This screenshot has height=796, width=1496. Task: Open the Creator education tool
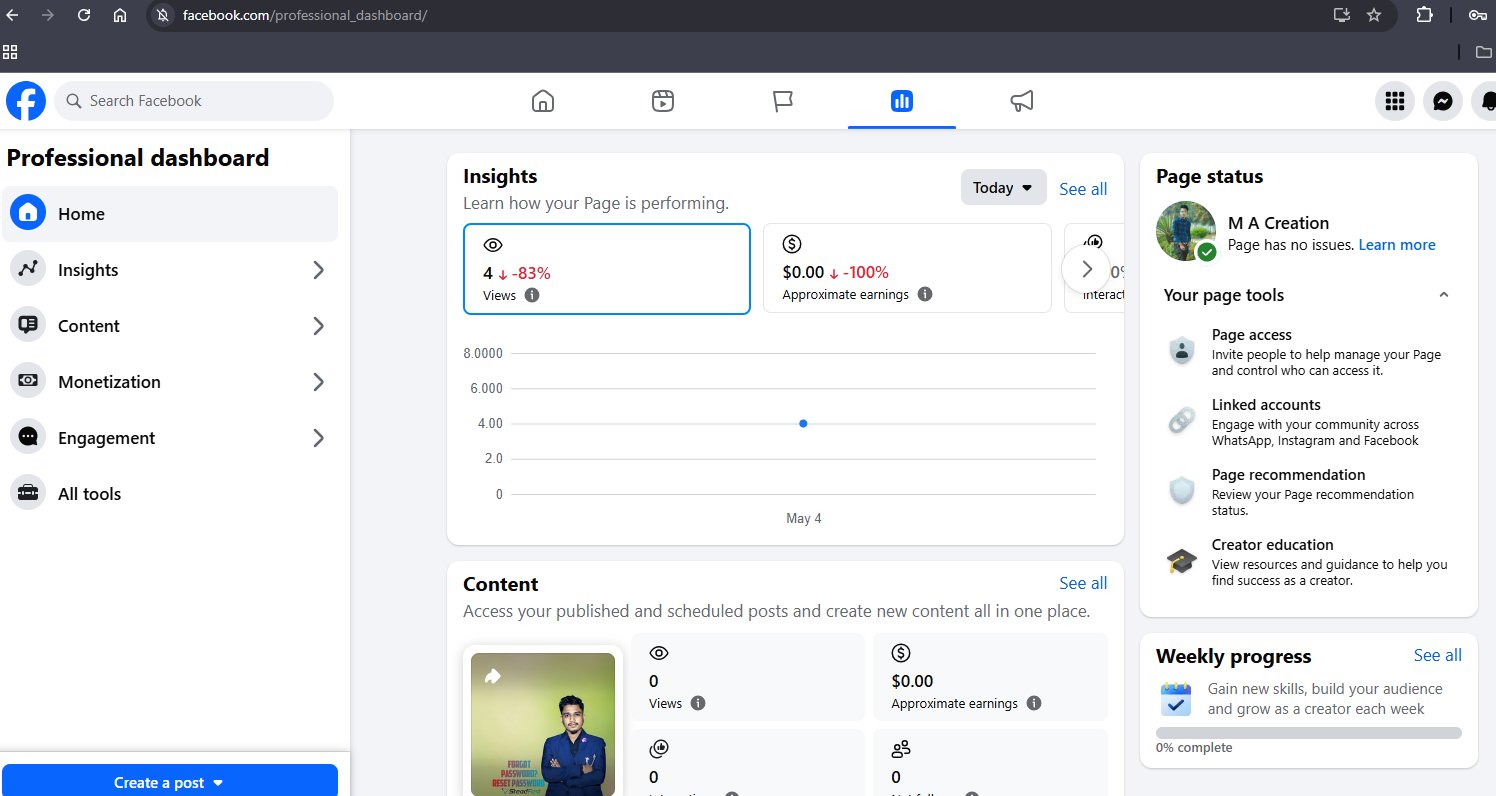1310,561
